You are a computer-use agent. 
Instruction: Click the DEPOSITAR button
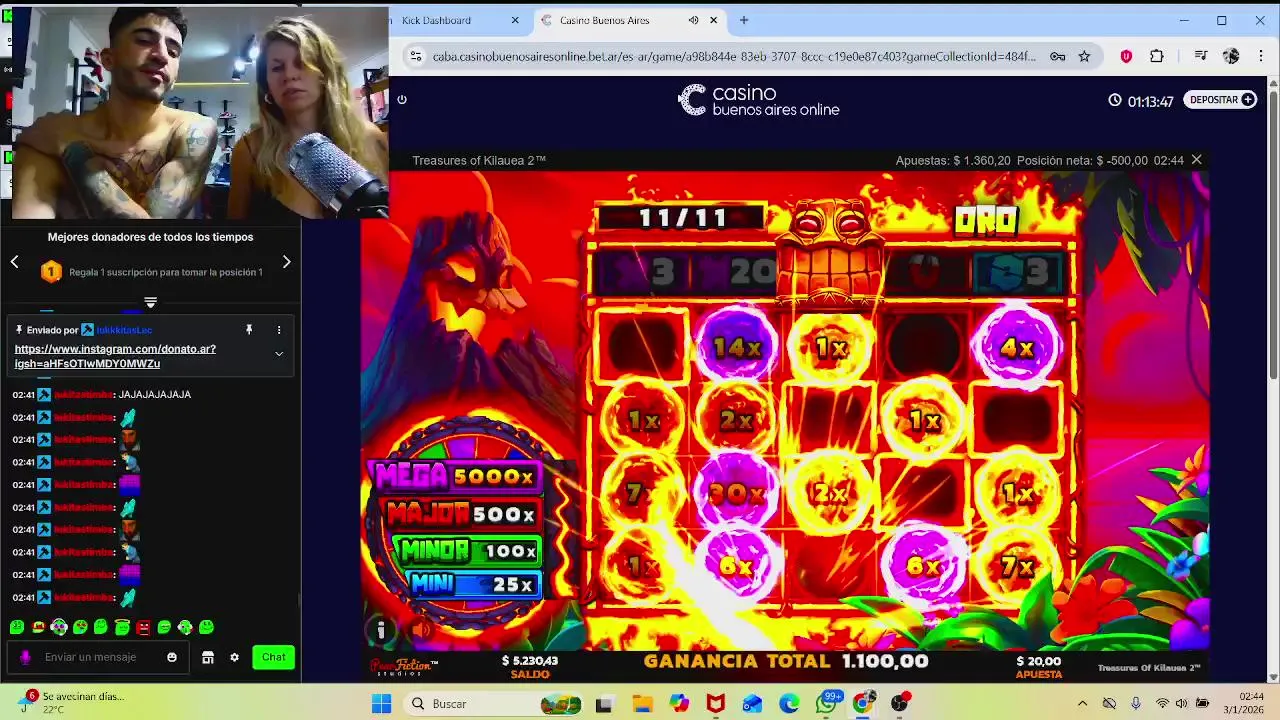(x=1221, y=100)
